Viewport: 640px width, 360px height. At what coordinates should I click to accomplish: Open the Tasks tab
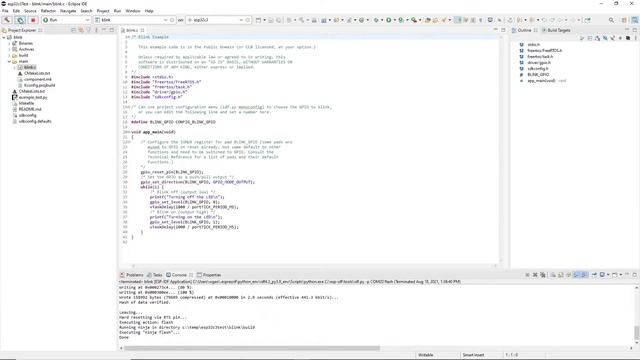tap(155, 275)
